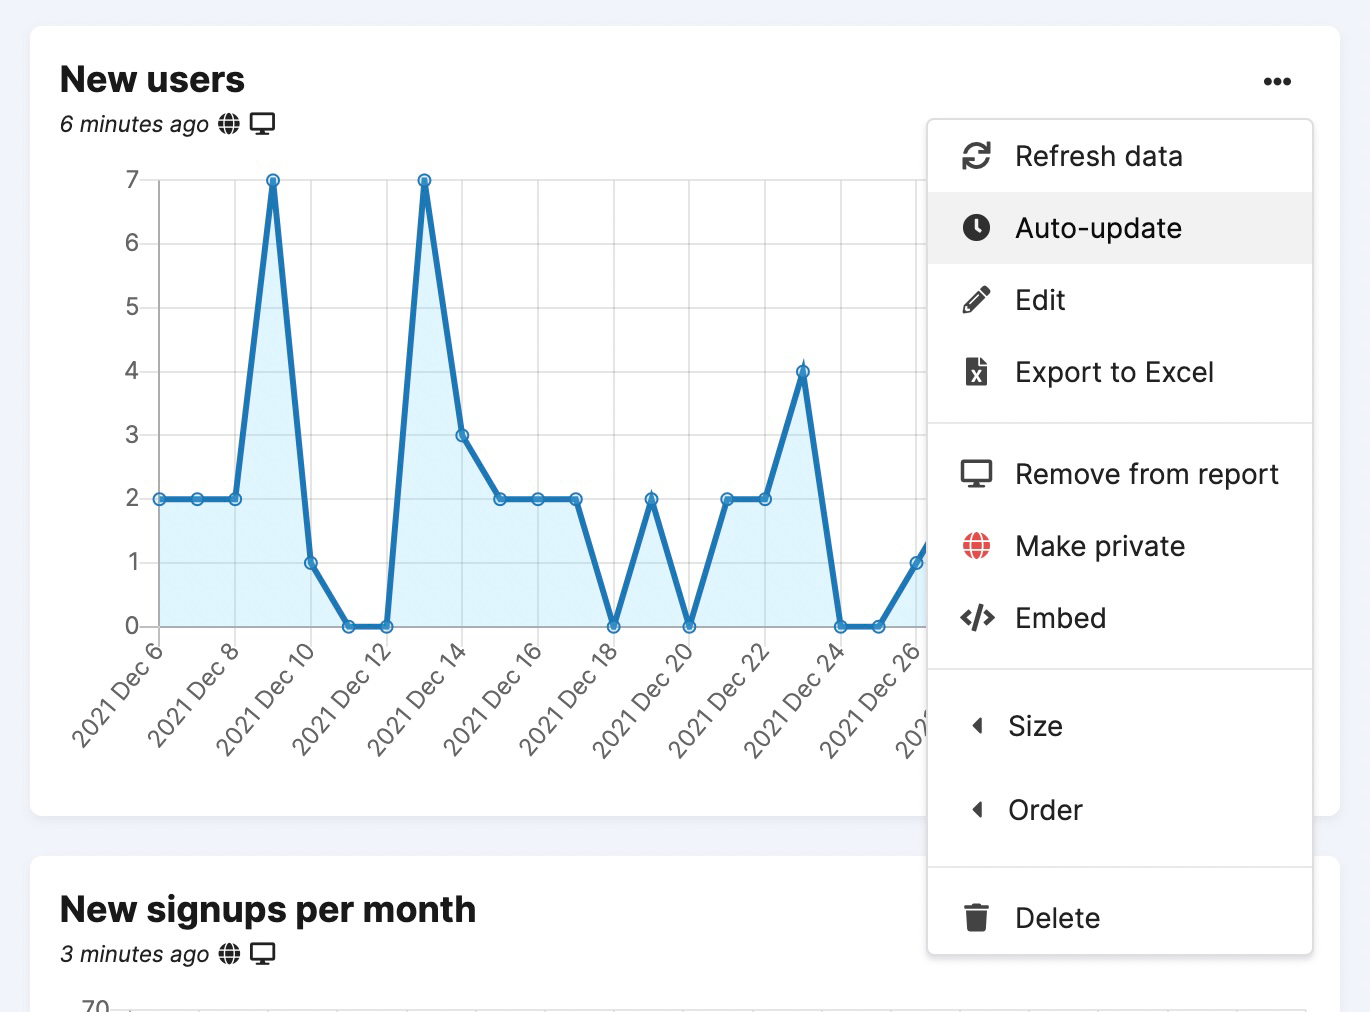Open the ellipsis menu on New users card

click(1277, 81)
